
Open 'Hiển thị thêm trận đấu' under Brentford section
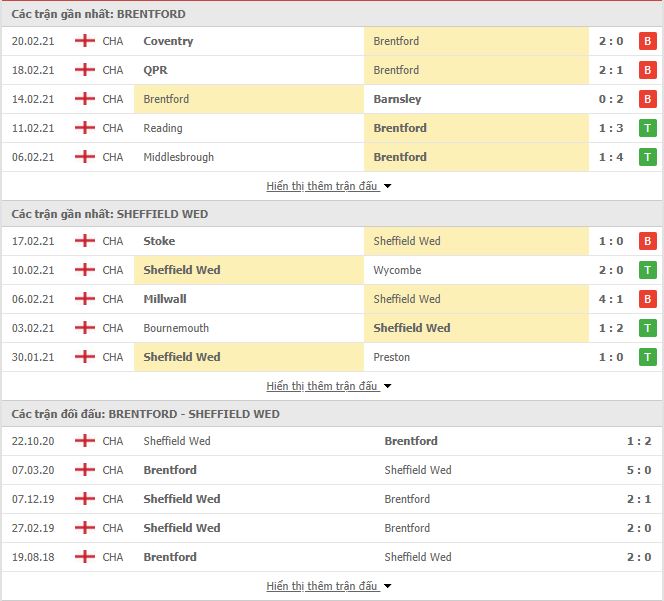(322, 186)
